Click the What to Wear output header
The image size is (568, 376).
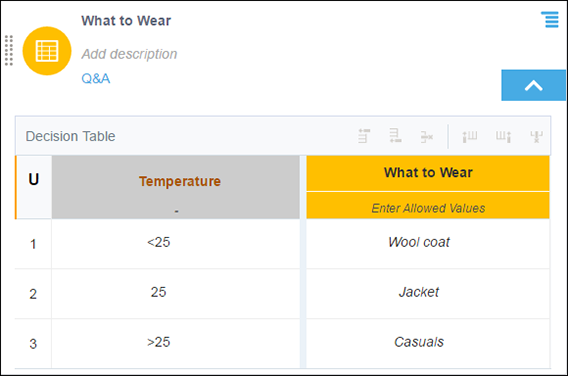(x=428, y=173)
